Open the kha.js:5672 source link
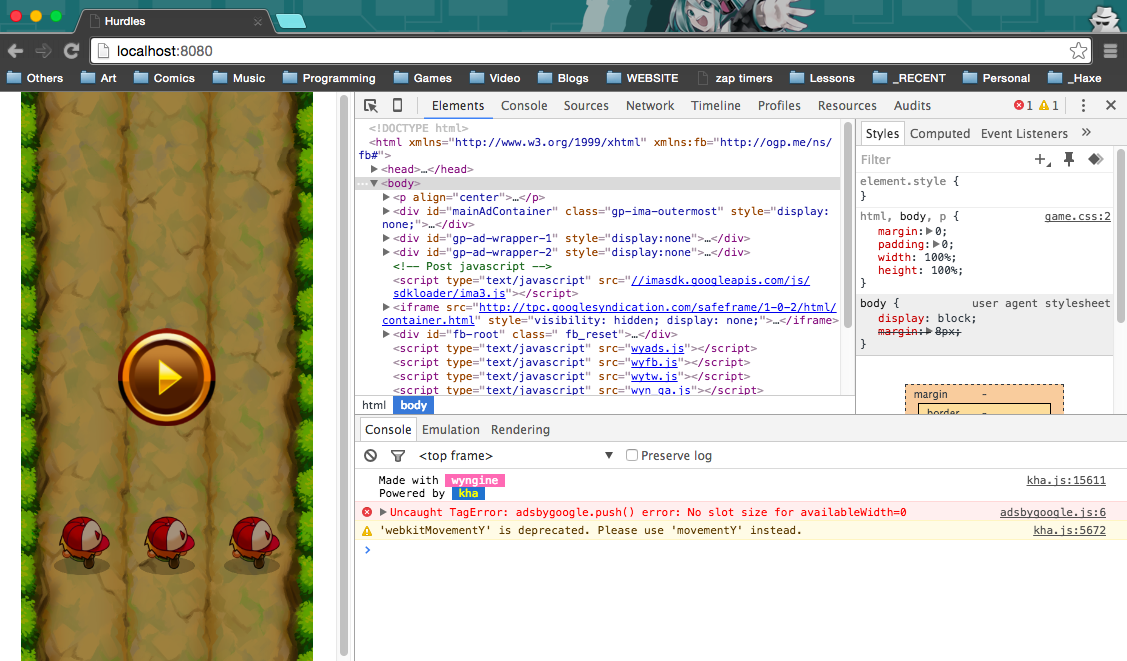The width and height of the screenshot is (1127, 661). click(1070, 530)
